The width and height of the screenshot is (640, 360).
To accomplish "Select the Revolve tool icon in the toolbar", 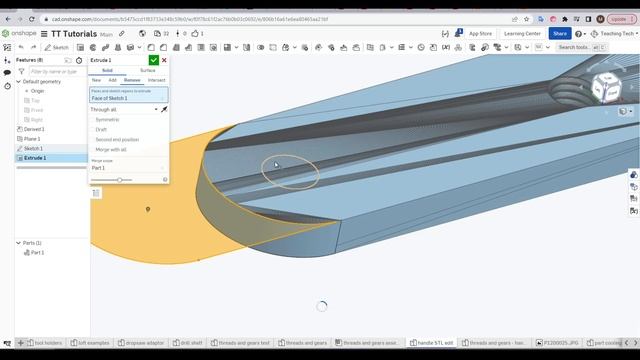I will click(93, 47).
